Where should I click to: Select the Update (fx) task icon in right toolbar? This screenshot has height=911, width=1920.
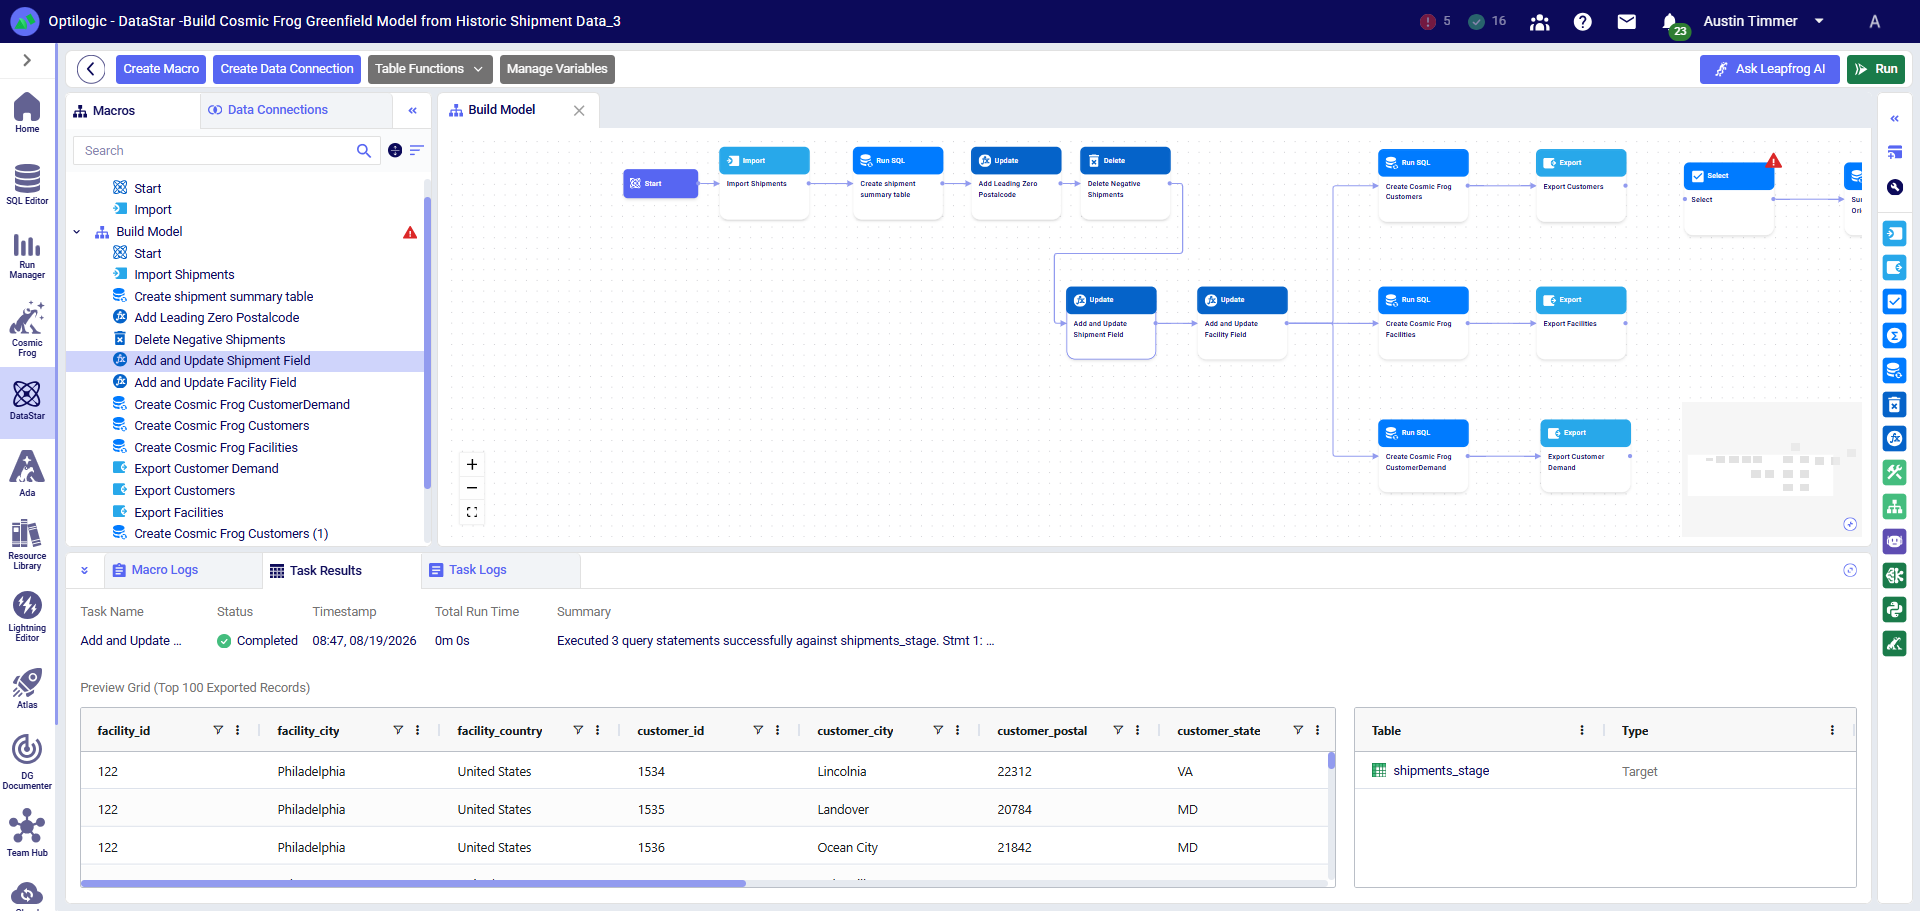point(1894,438)
